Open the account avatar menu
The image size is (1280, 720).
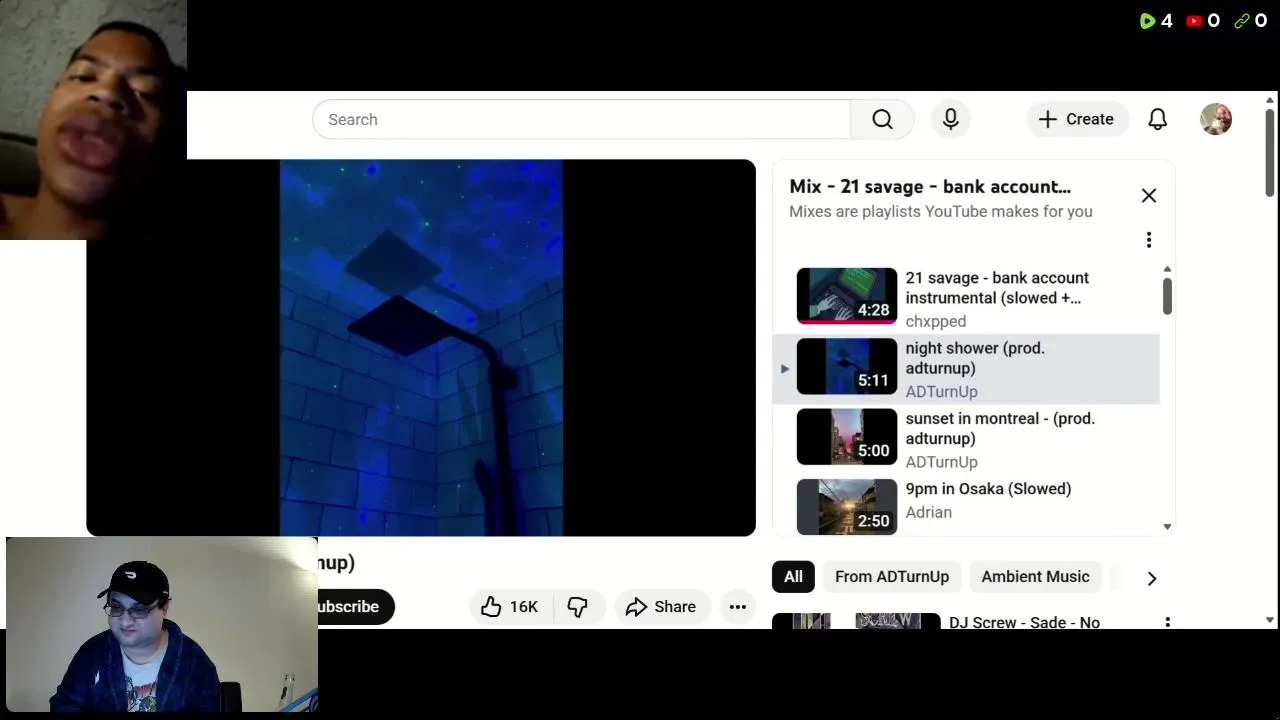click(1216, 119)
